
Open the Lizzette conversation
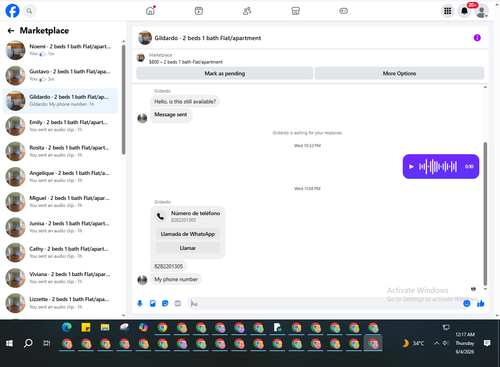(x=60, y=303)
